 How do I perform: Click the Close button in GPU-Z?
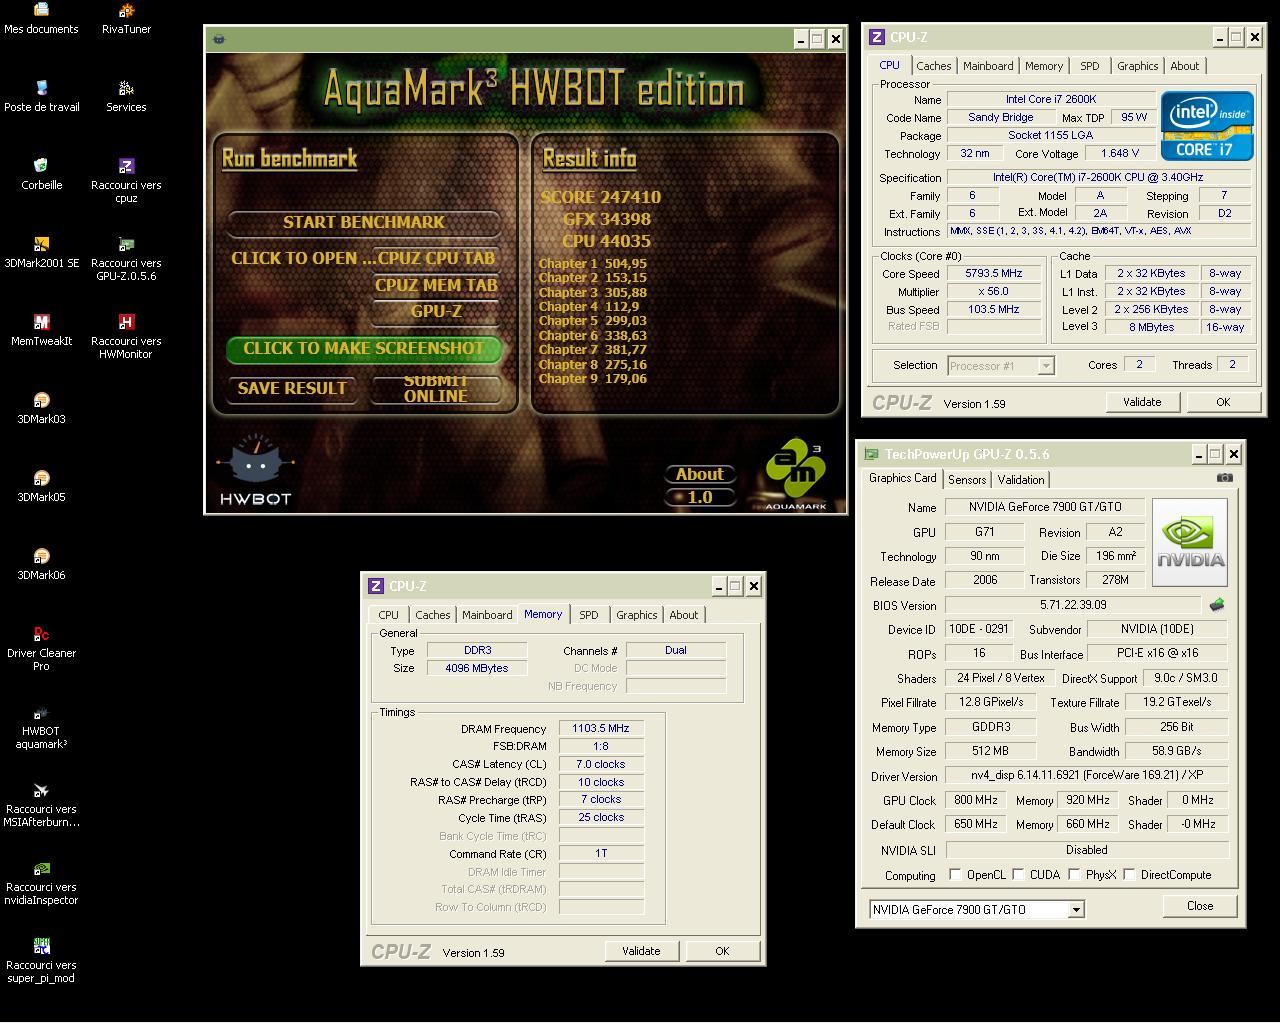[1200, 906]
